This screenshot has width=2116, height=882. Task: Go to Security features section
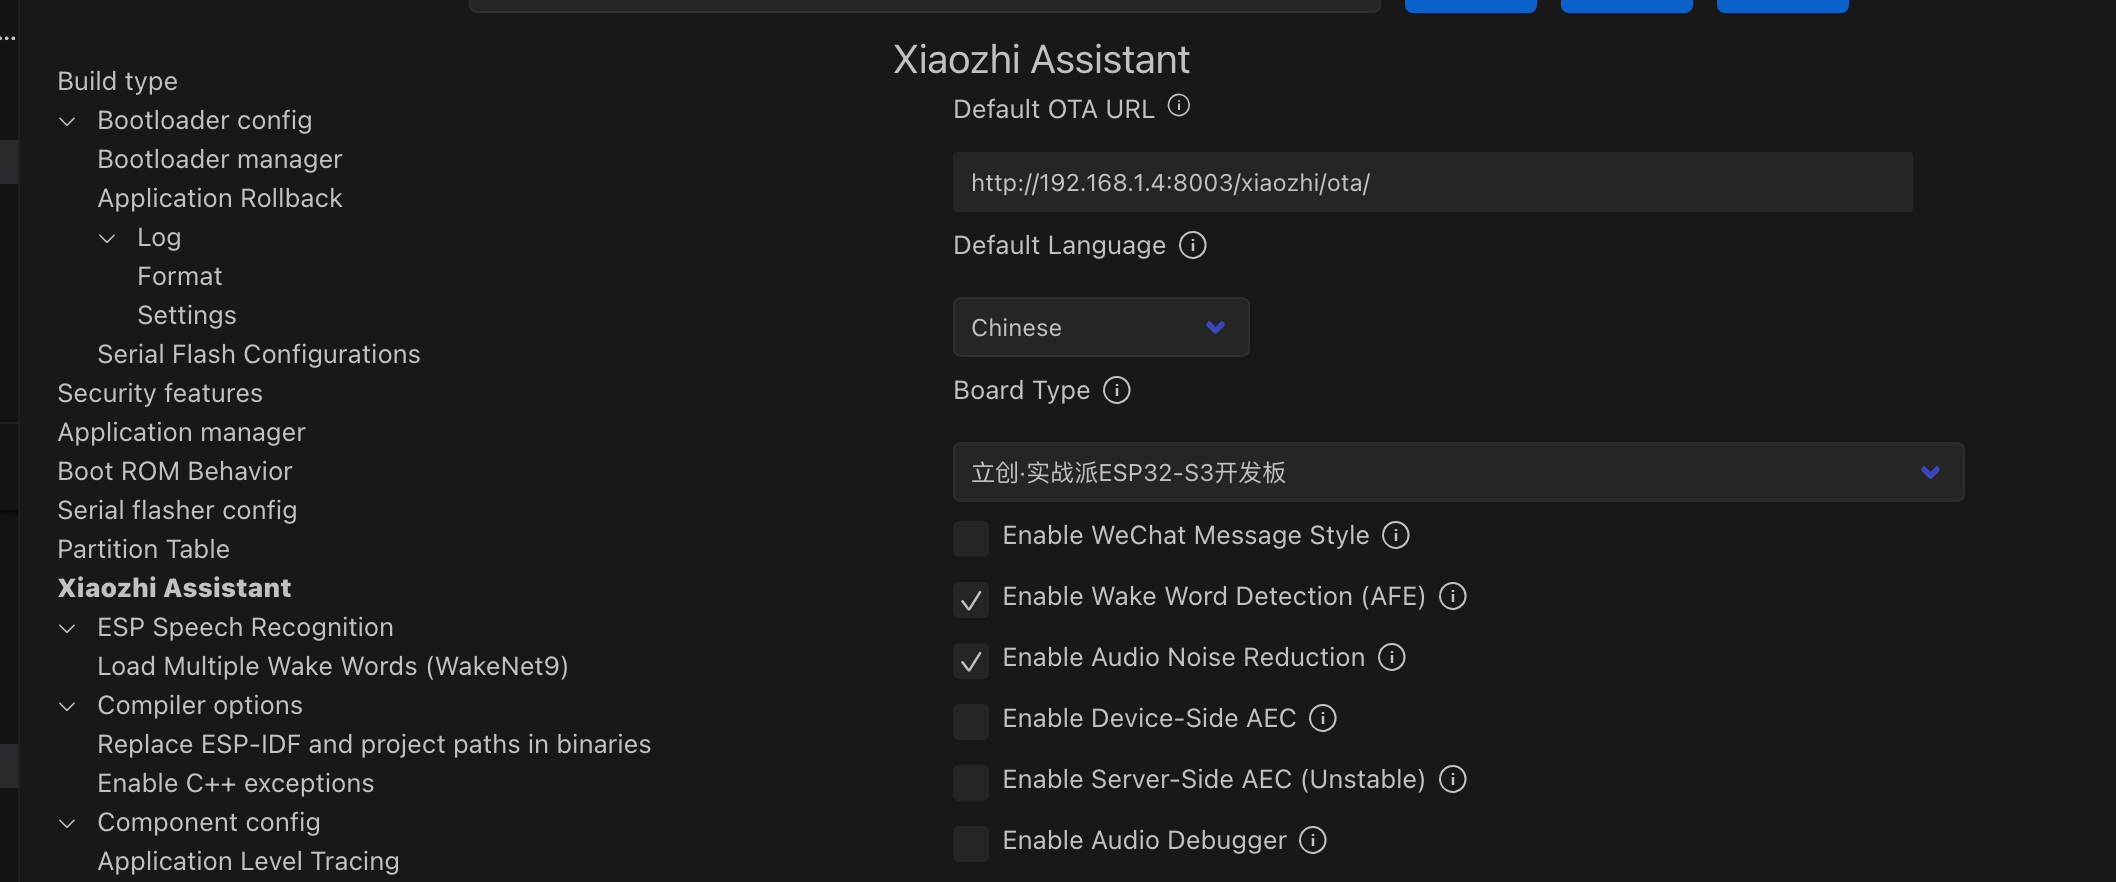(x=160, y=393)
